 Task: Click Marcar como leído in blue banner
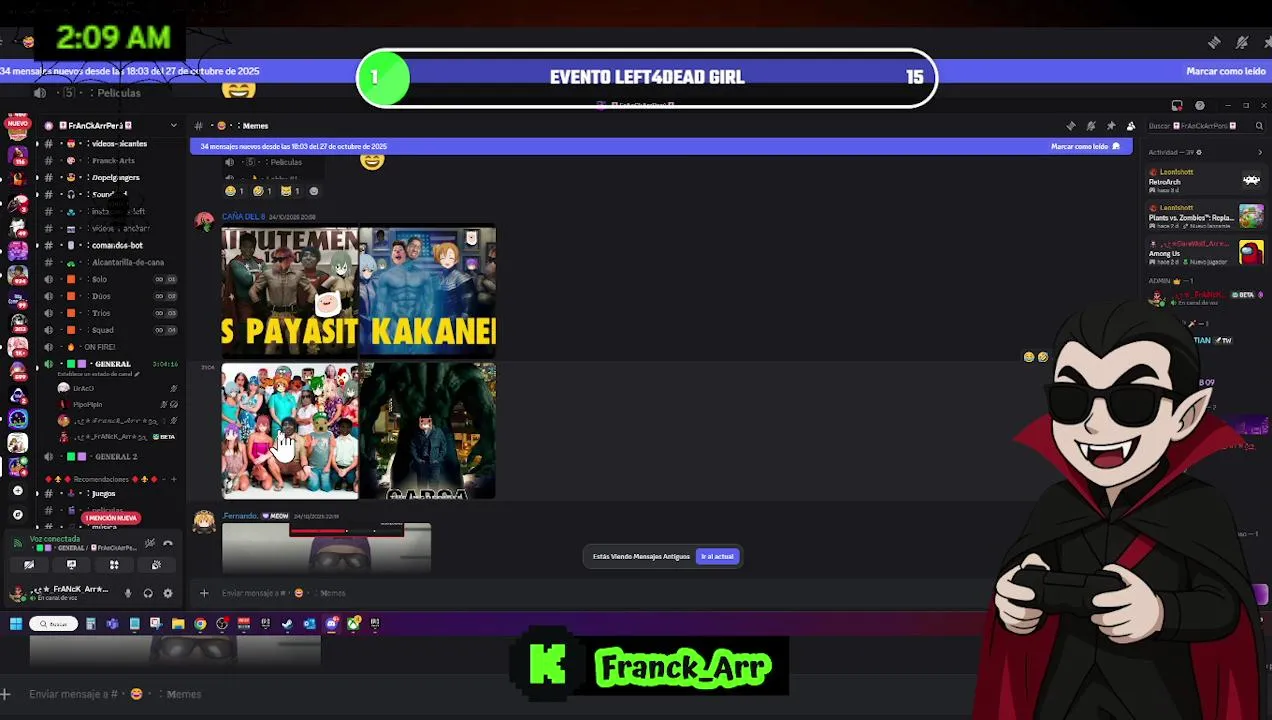[1084, 146]
